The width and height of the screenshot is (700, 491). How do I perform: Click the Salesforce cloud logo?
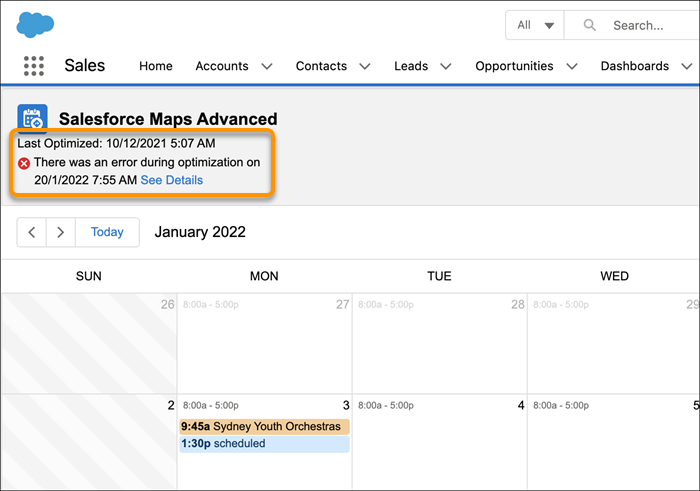click(35, 25)
